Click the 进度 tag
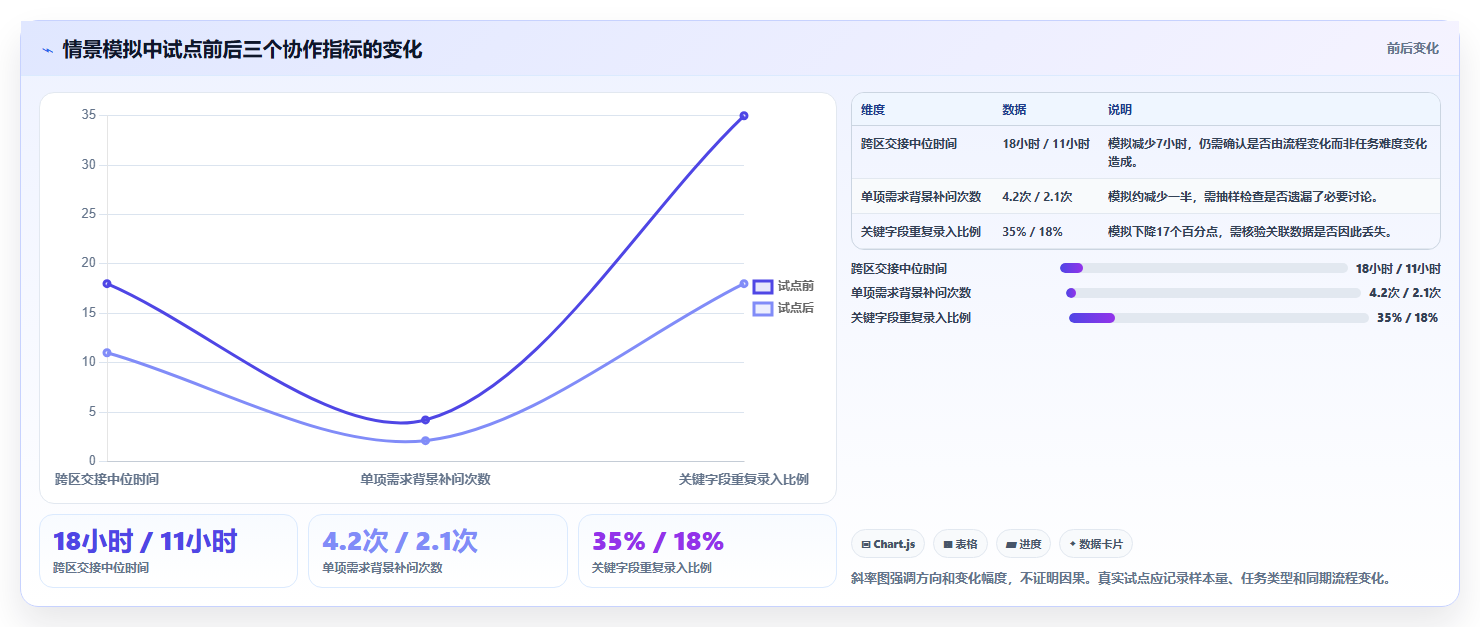The width and height of the screenshot is (1480, 627). (x=1023, y=544)
